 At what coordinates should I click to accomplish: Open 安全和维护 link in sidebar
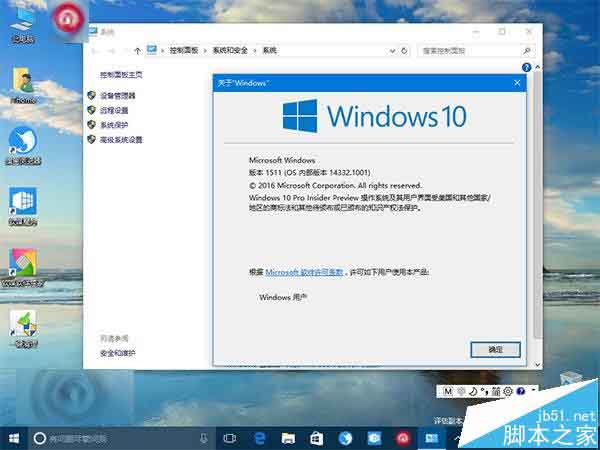tap(117, 353)
